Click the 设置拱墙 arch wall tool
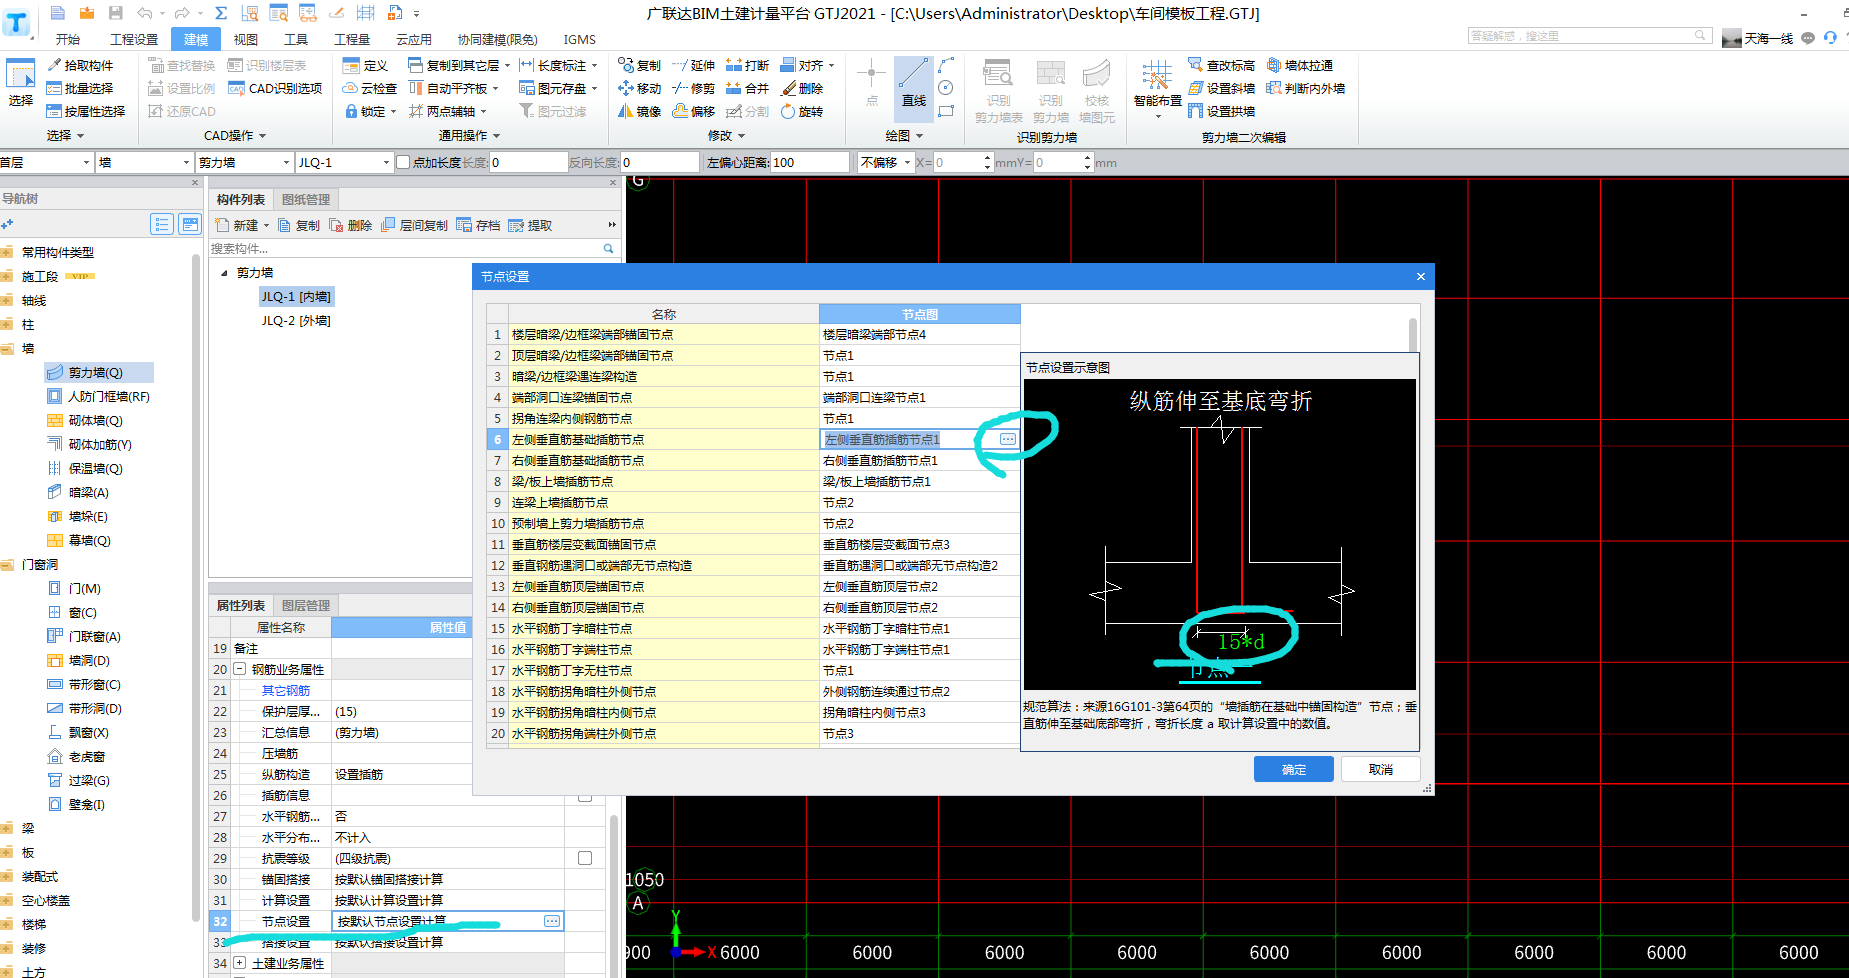The width and height of the screenshot is (1849, 978). click(1221, 111)
